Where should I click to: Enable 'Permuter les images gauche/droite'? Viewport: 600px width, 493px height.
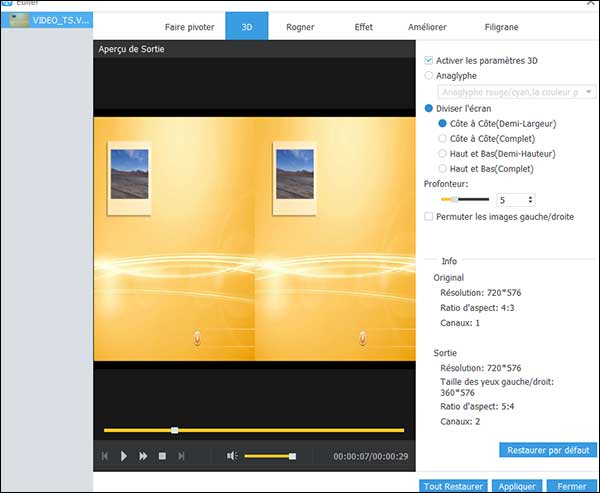[x=429, y=216]
